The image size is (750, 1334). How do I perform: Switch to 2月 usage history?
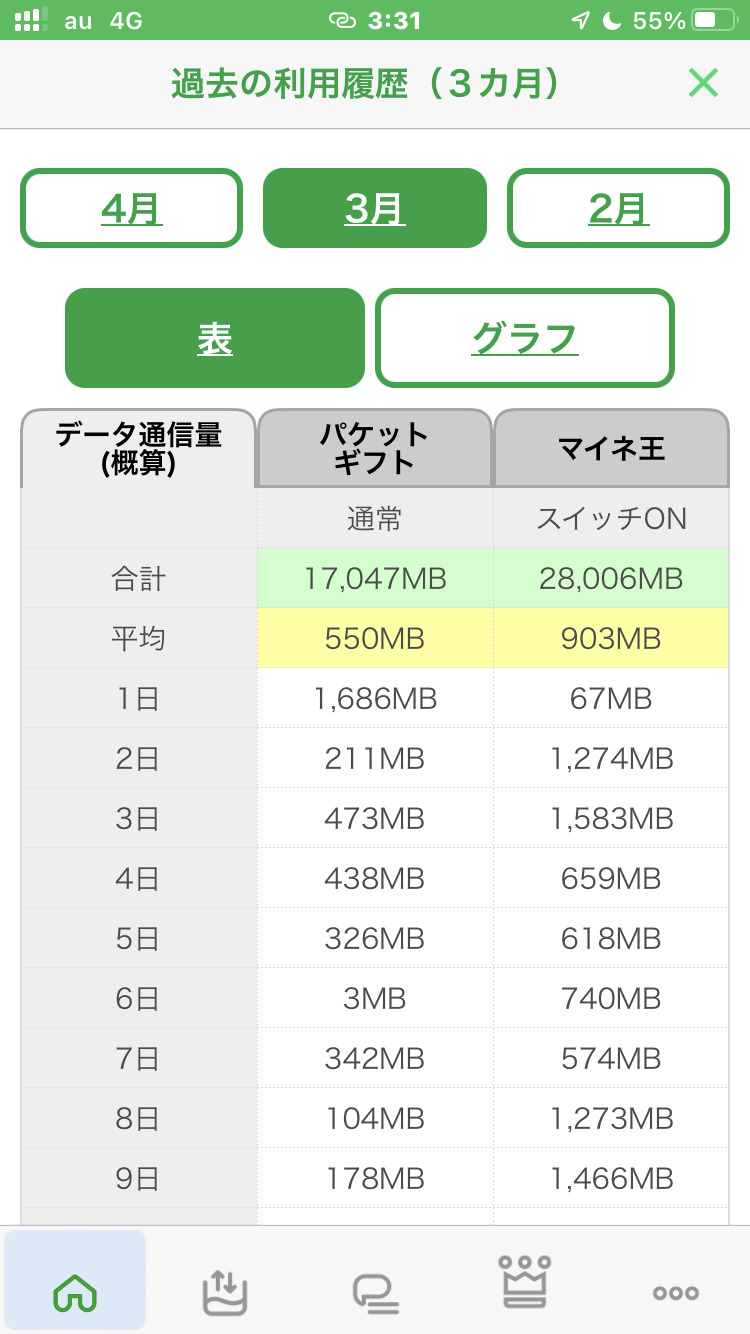[618, 208]
